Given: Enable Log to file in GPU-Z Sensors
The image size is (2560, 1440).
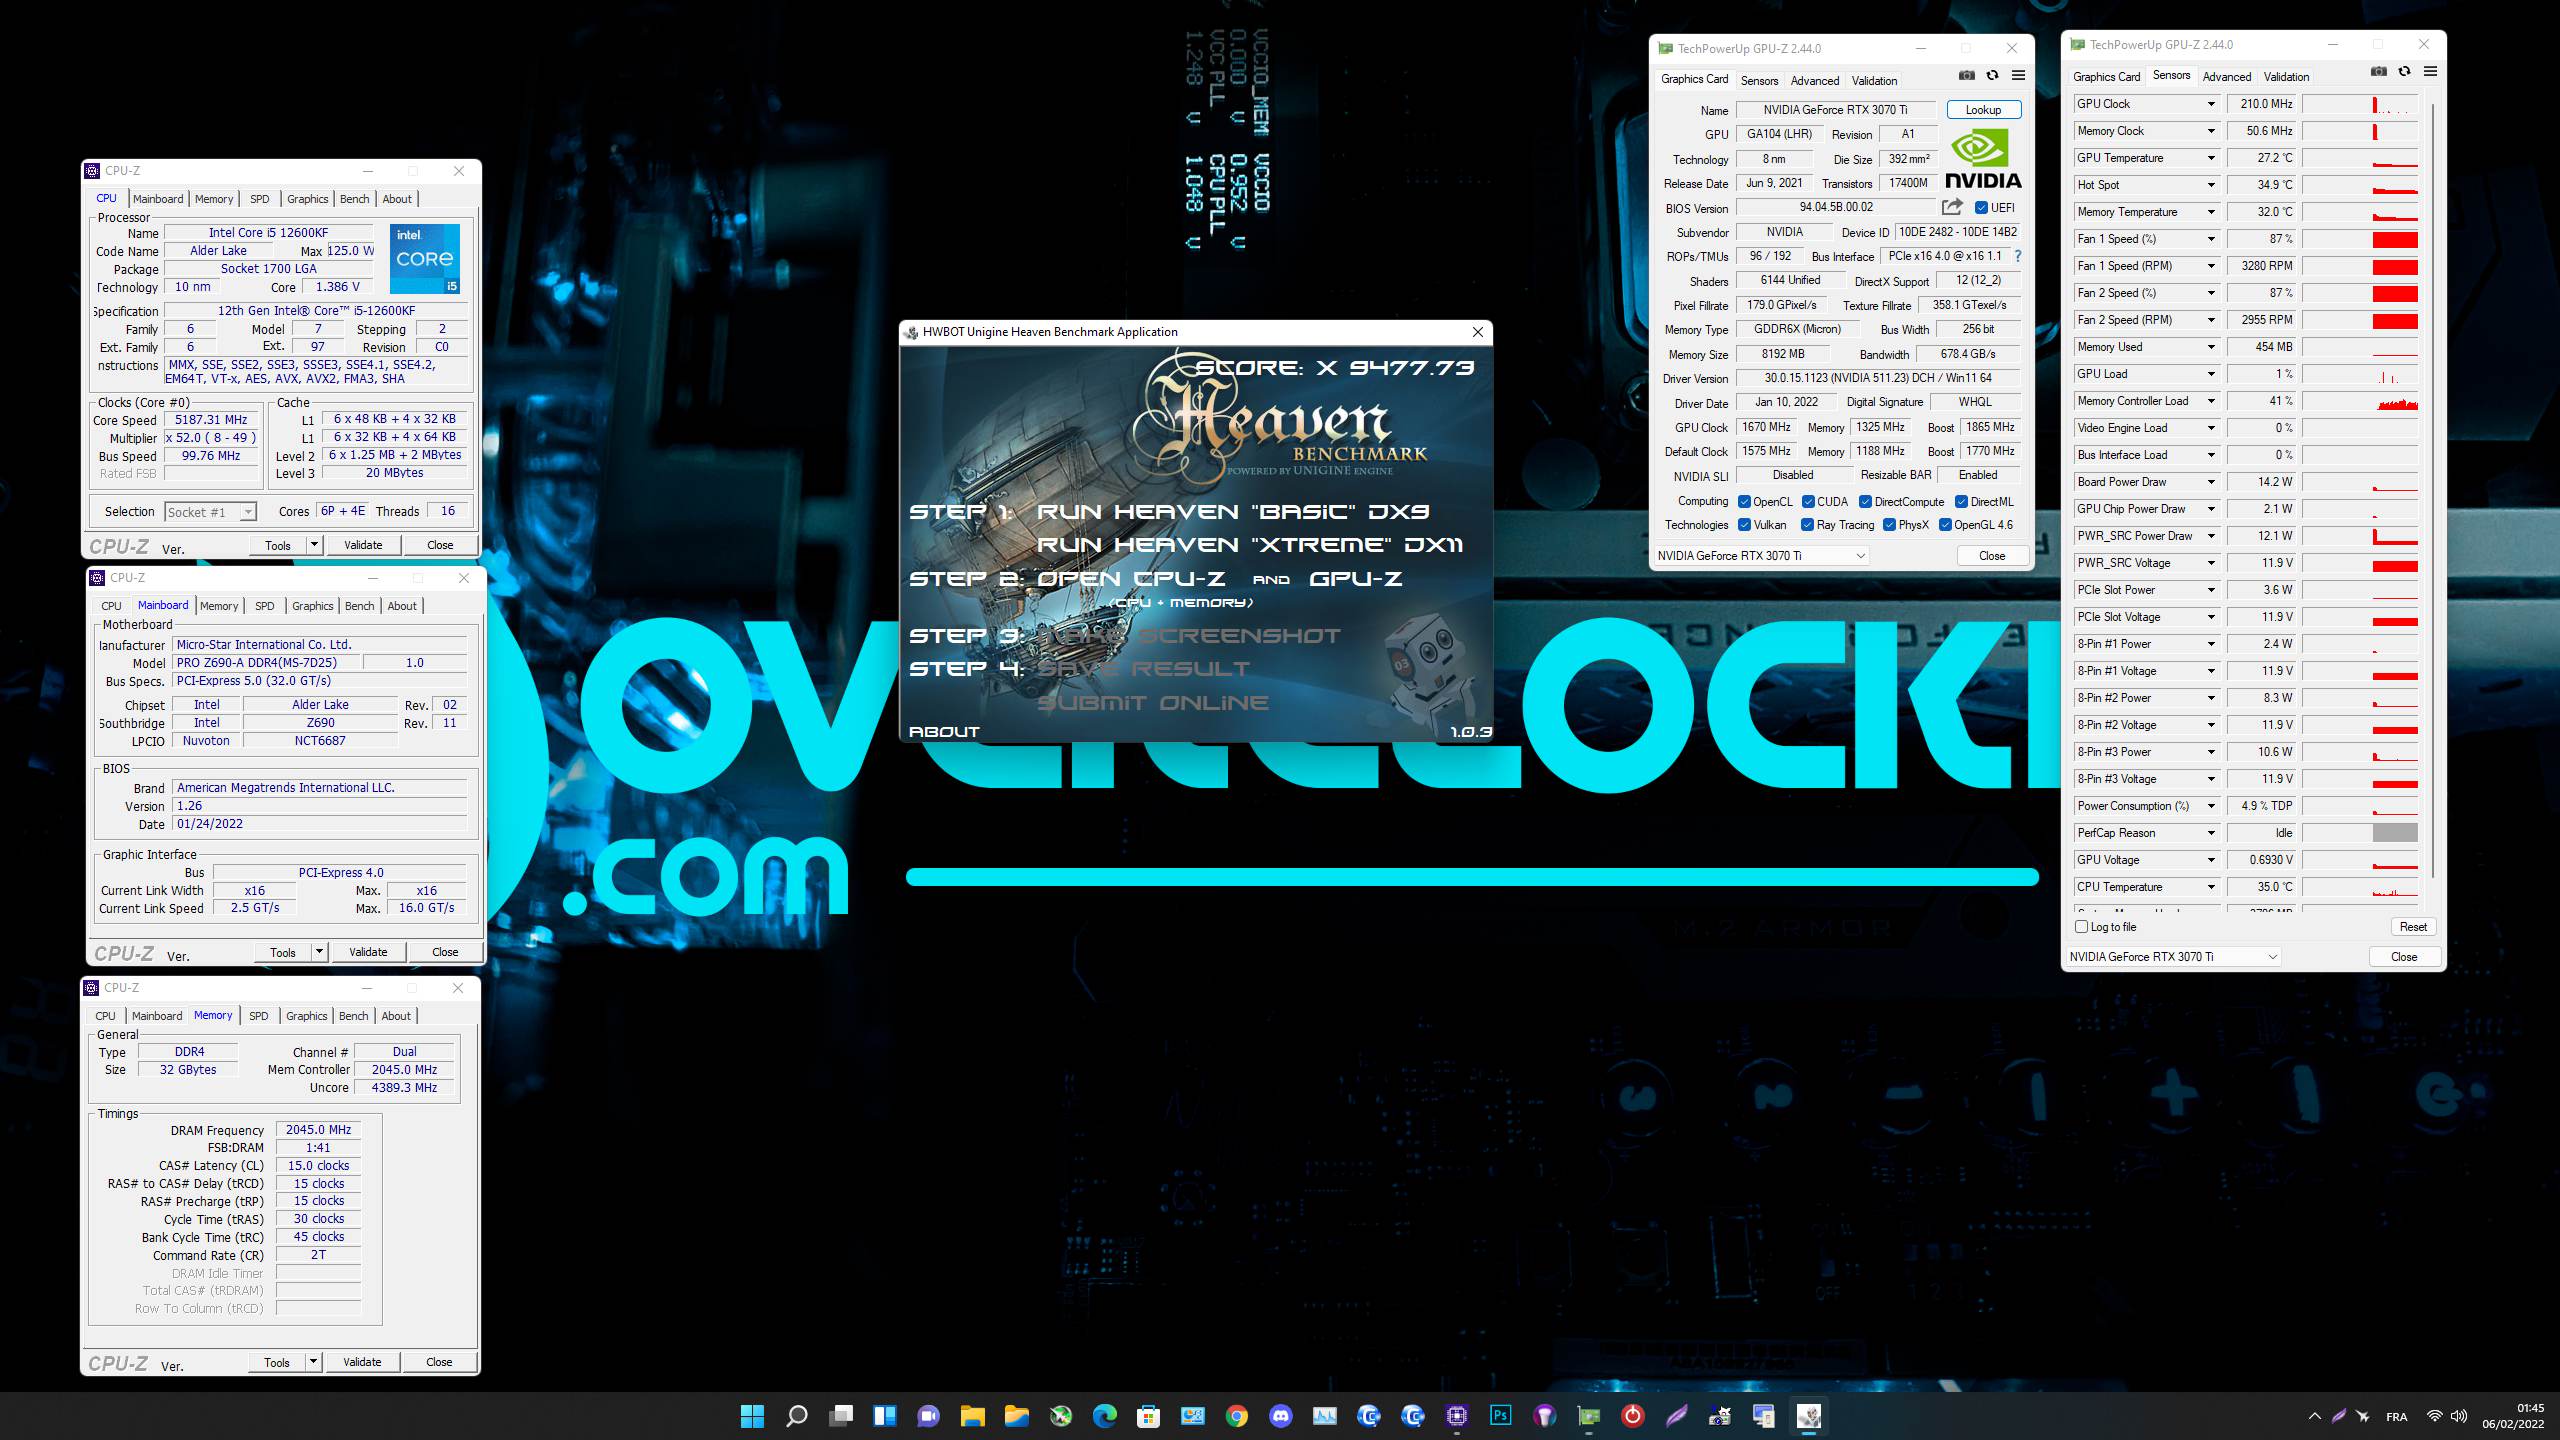Looking at the screenshot, I should (2082, 927).
